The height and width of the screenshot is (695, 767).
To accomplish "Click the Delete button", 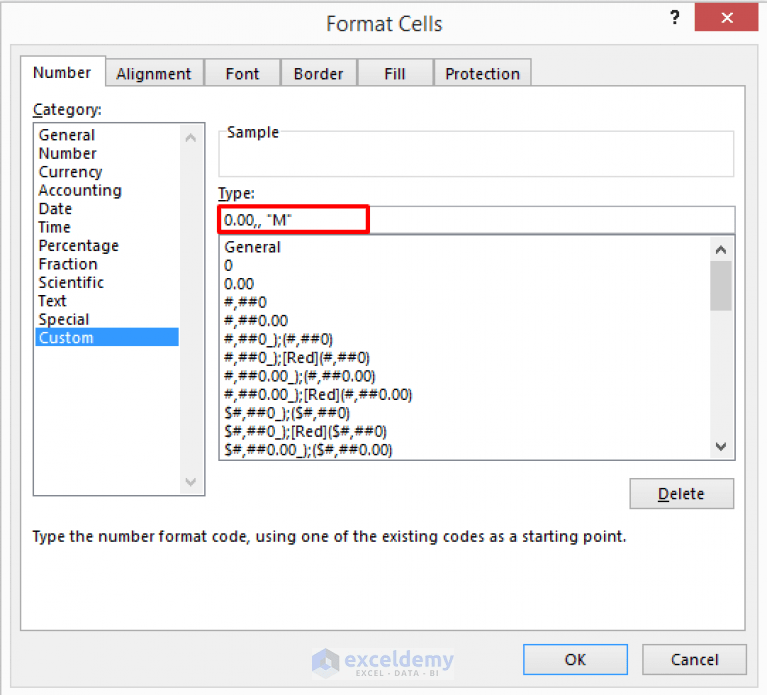I will click(681, 493).
